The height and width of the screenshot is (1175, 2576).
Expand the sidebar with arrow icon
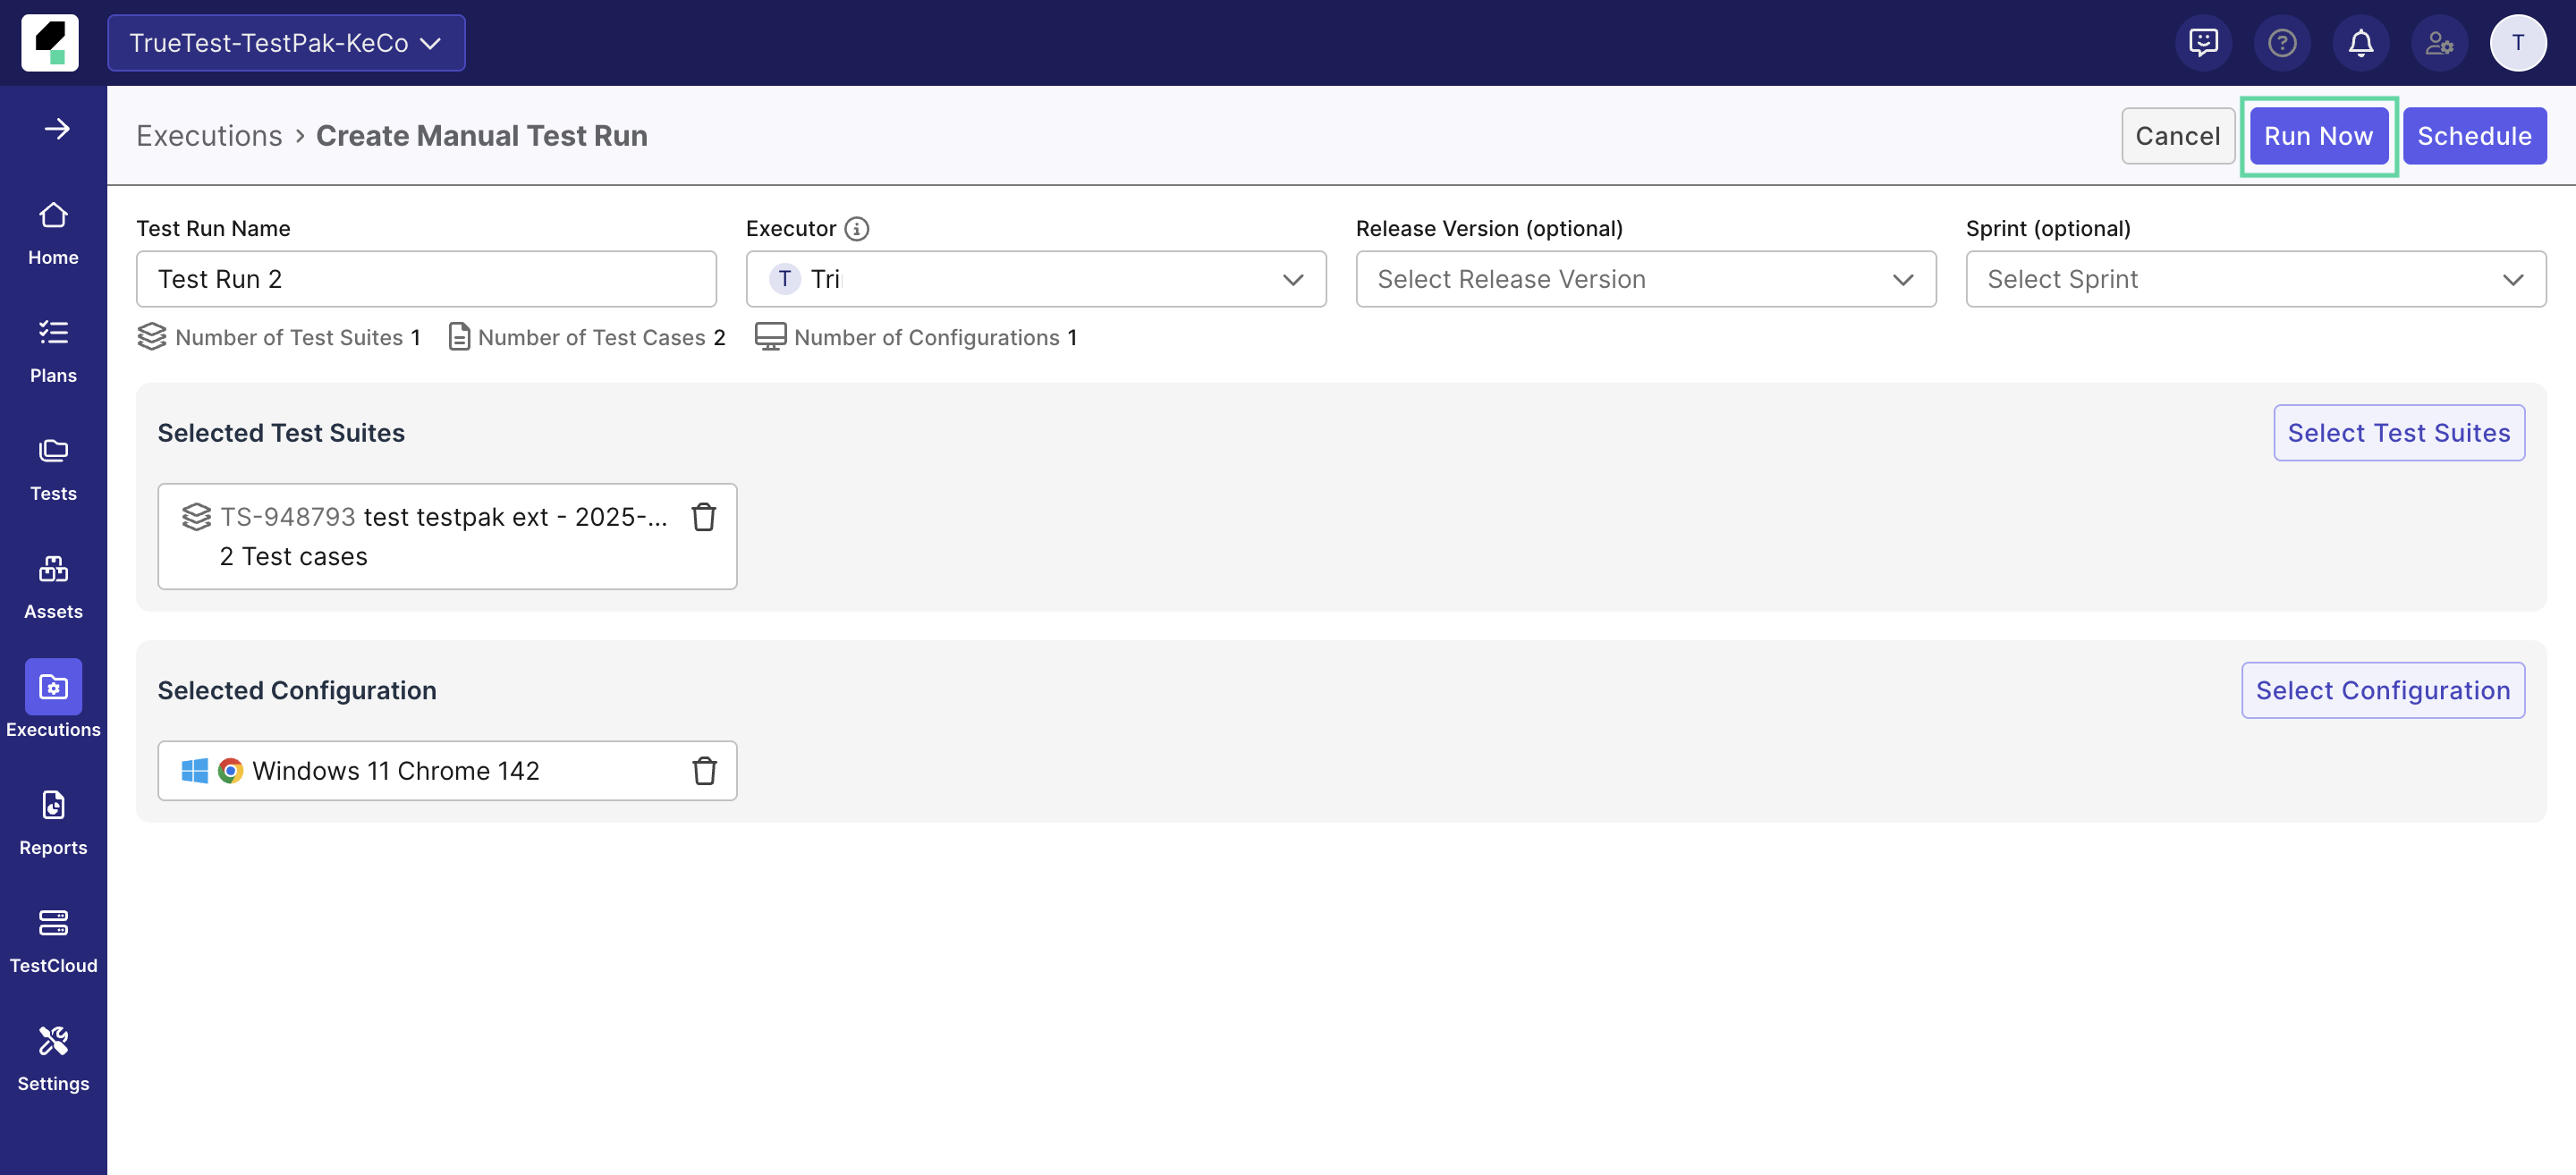click(57, 129)
